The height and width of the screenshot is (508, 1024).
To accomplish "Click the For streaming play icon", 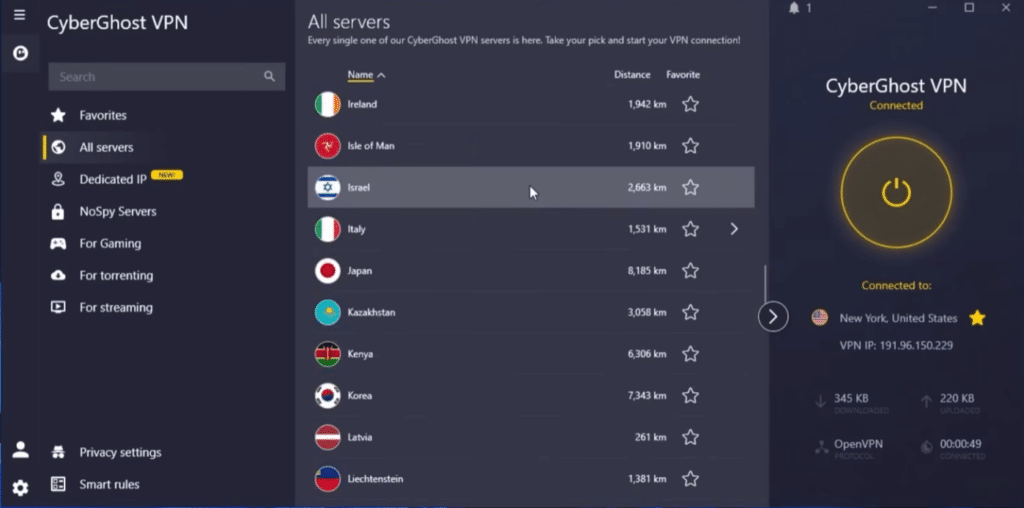I will point(58,308).
